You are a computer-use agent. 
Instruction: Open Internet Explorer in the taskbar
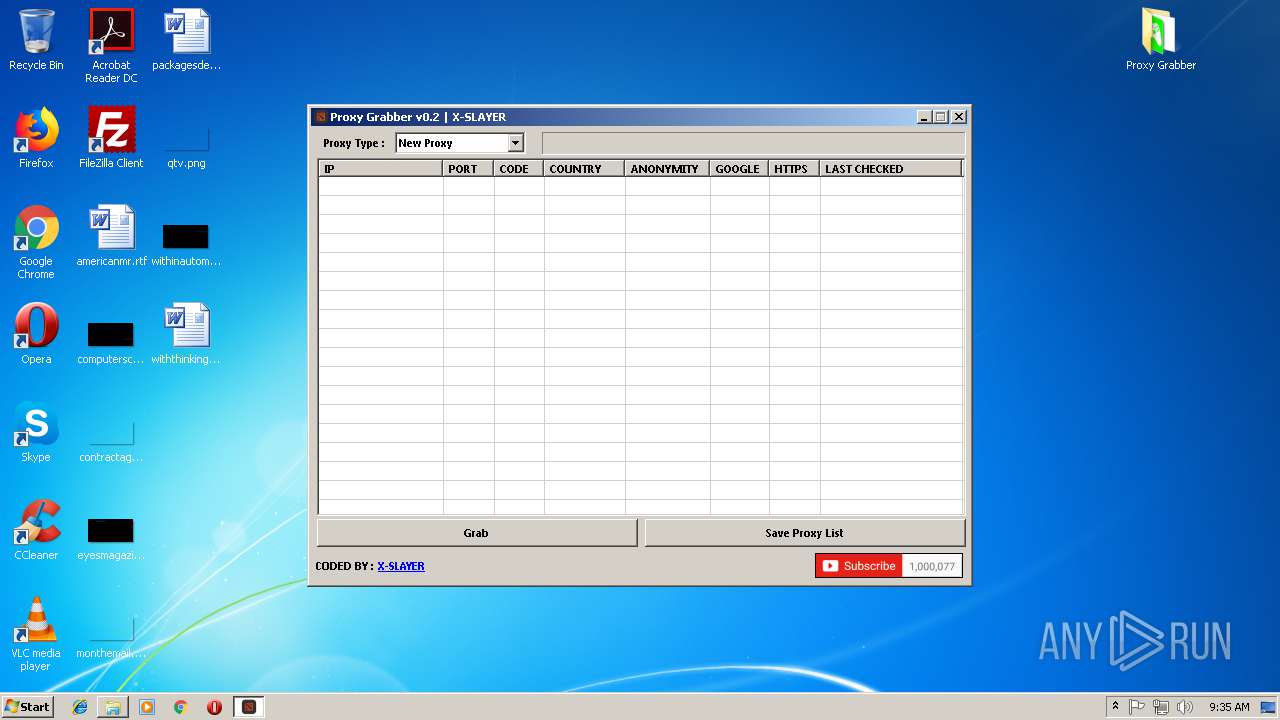coord(80,707)
